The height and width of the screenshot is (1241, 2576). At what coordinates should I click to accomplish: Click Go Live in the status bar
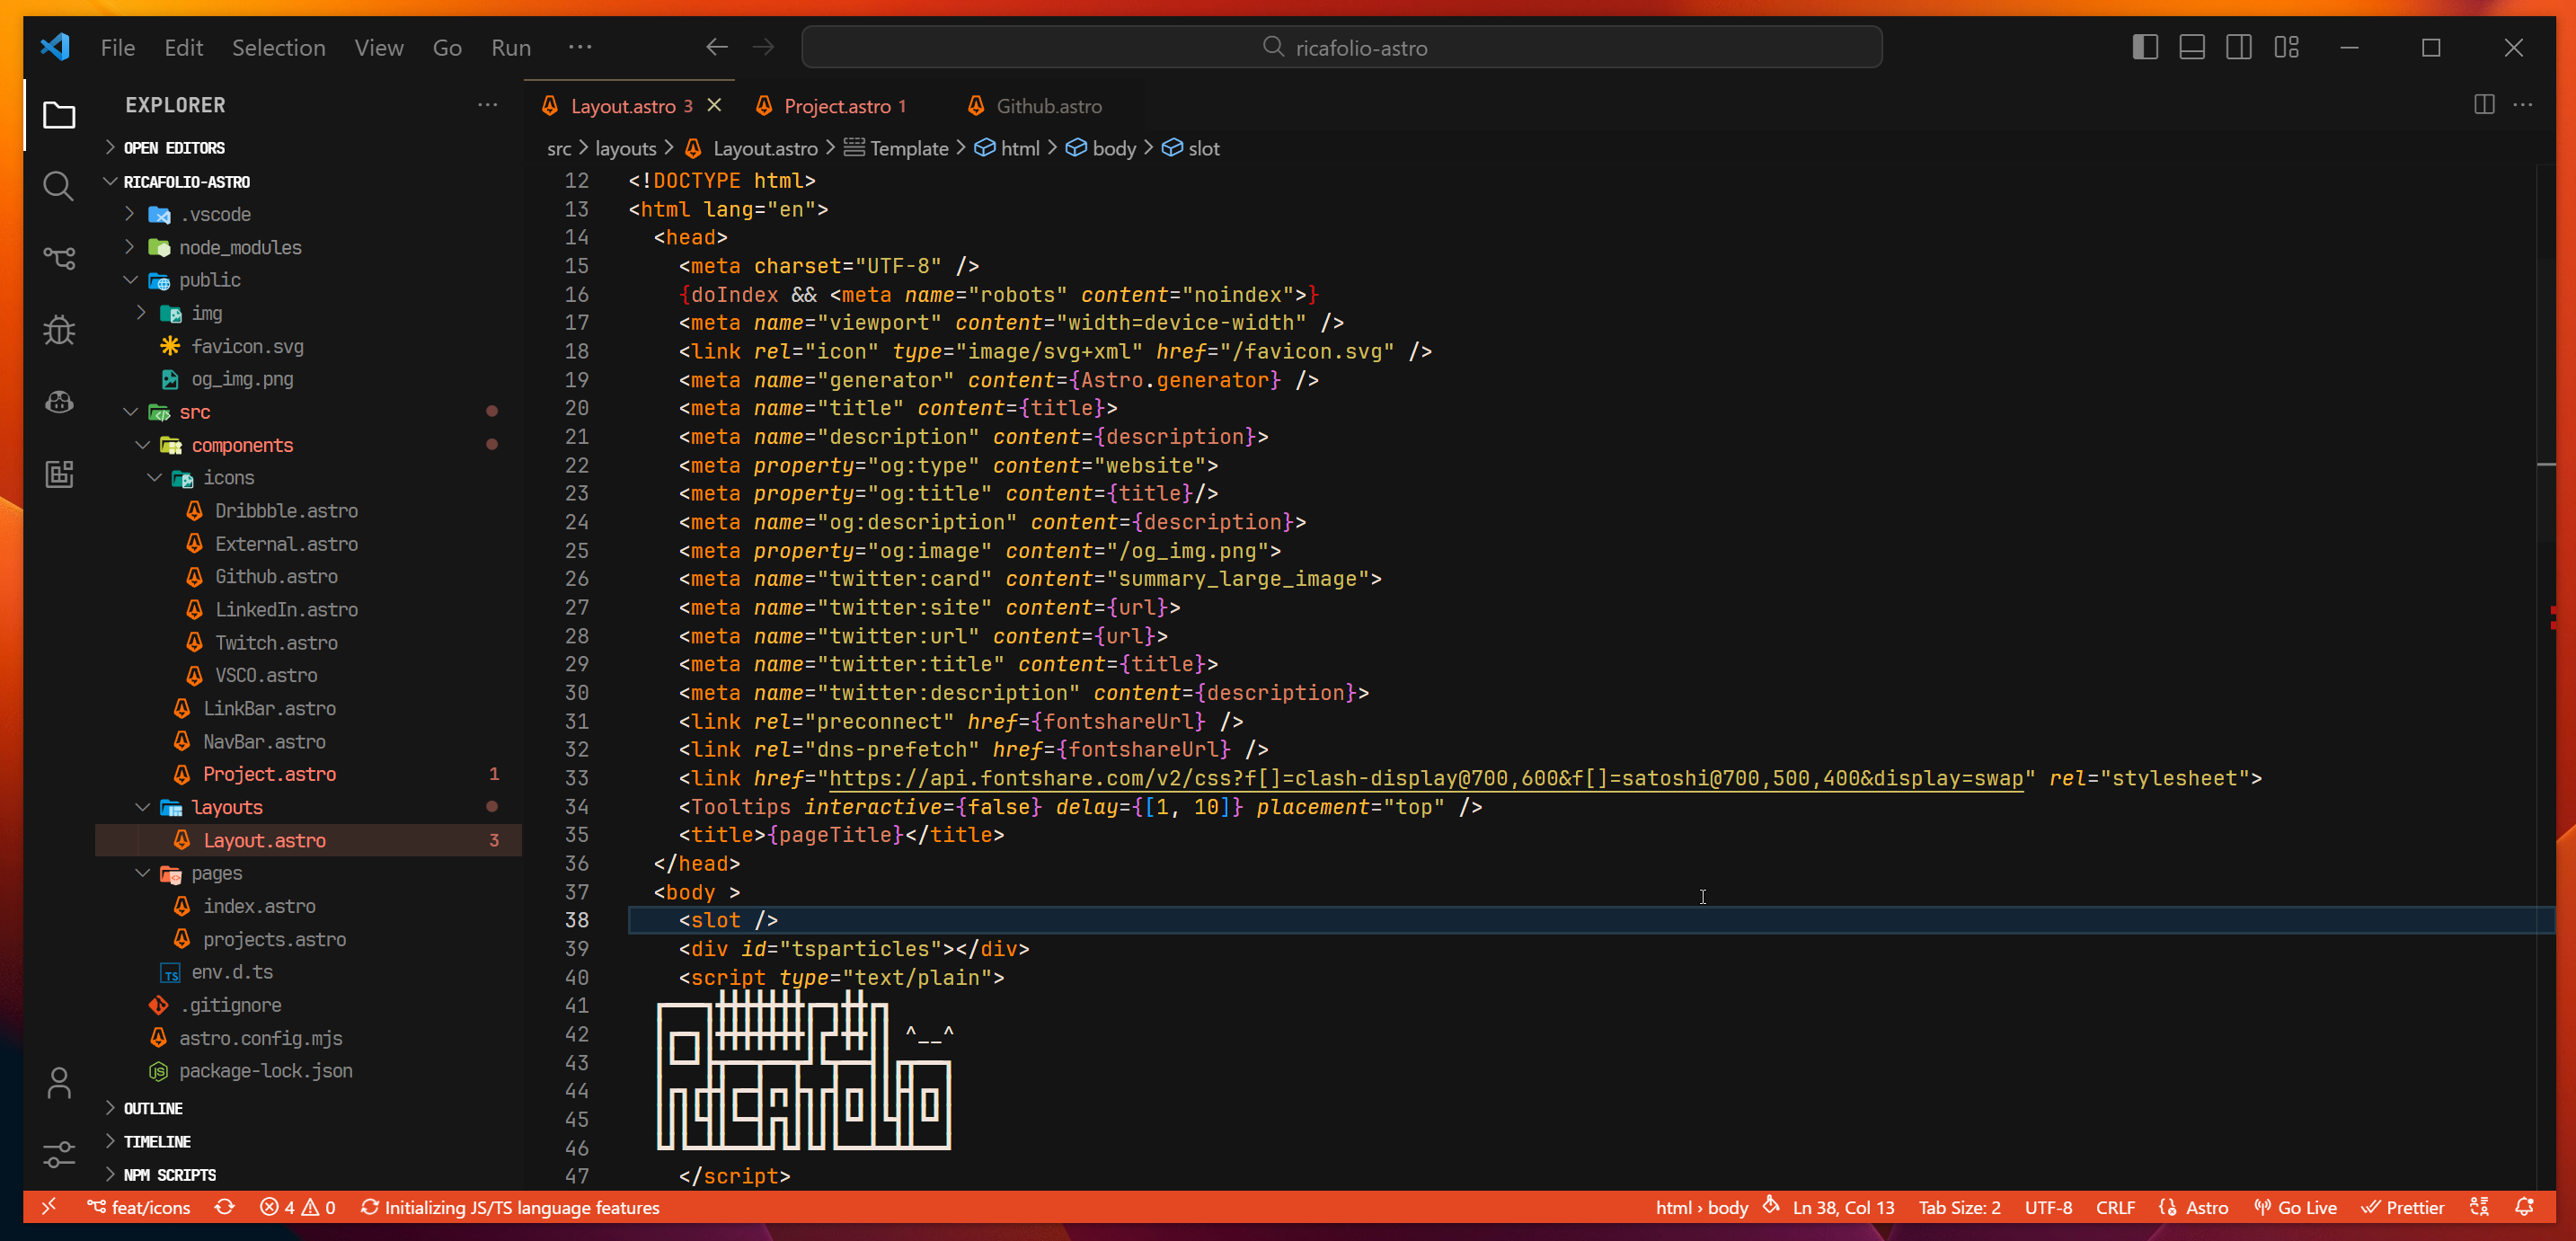[2296, 1207]
